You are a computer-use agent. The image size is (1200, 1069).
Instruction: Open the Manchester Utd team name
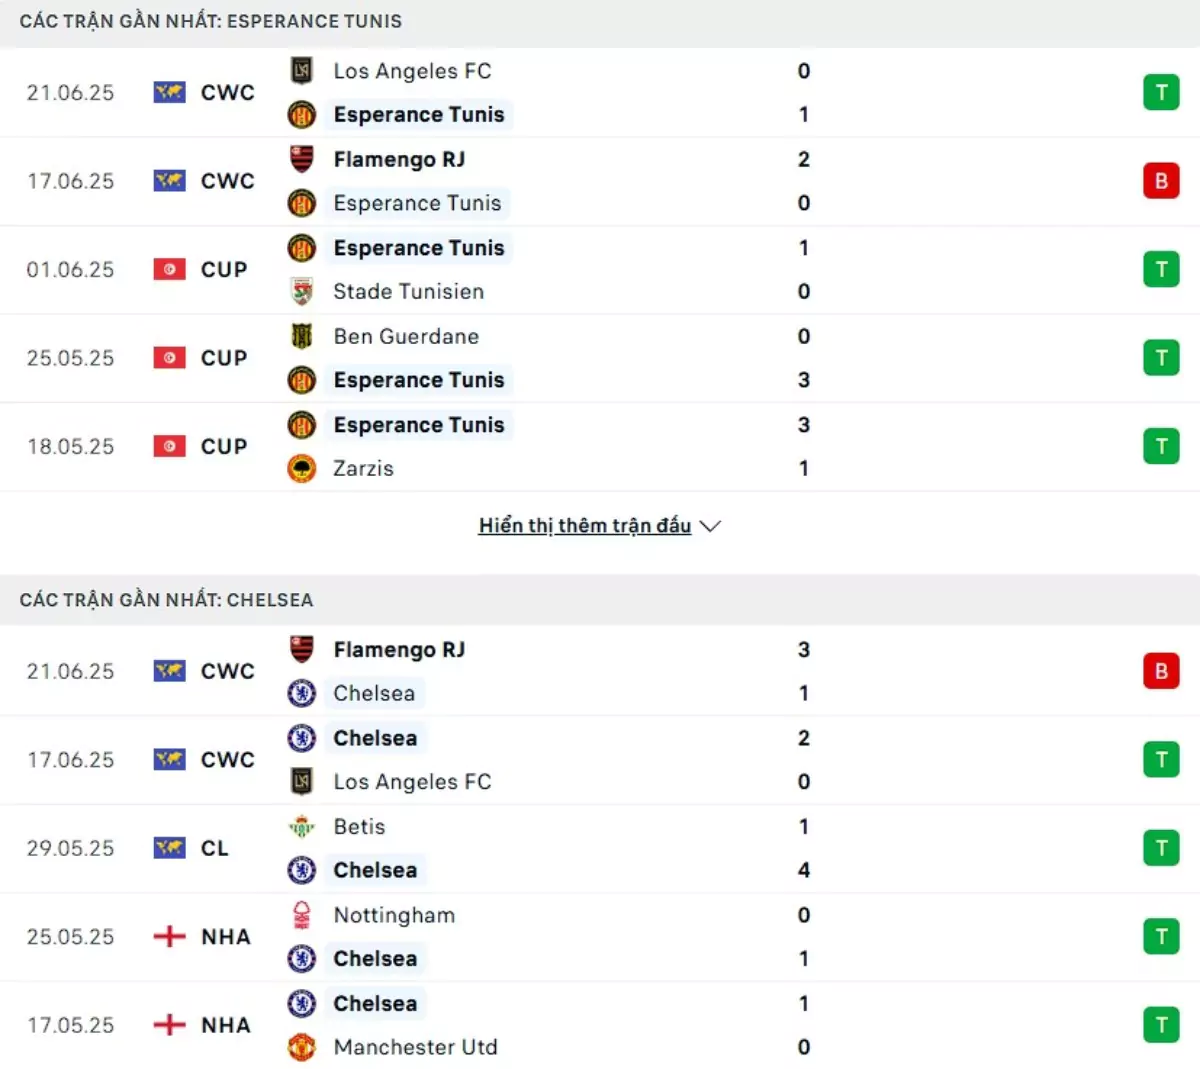click(415, 1047)
